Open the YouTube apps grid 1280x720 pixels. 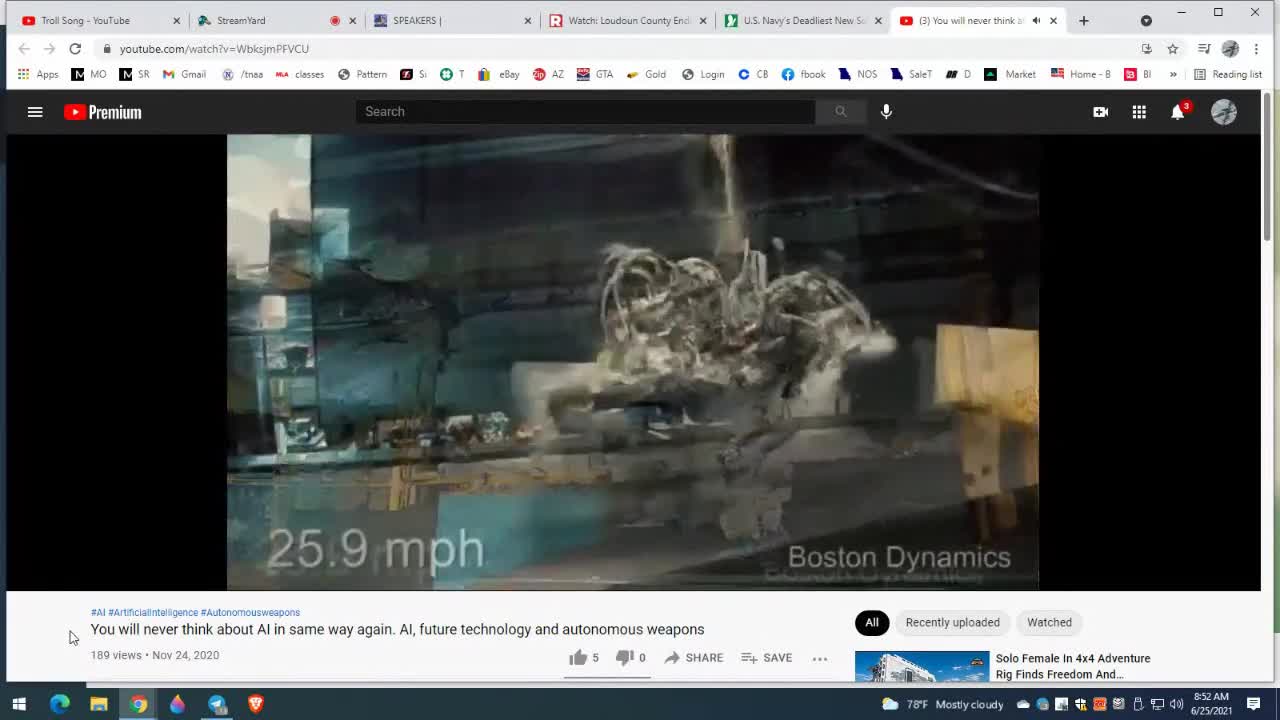(x=1139, y=112)
